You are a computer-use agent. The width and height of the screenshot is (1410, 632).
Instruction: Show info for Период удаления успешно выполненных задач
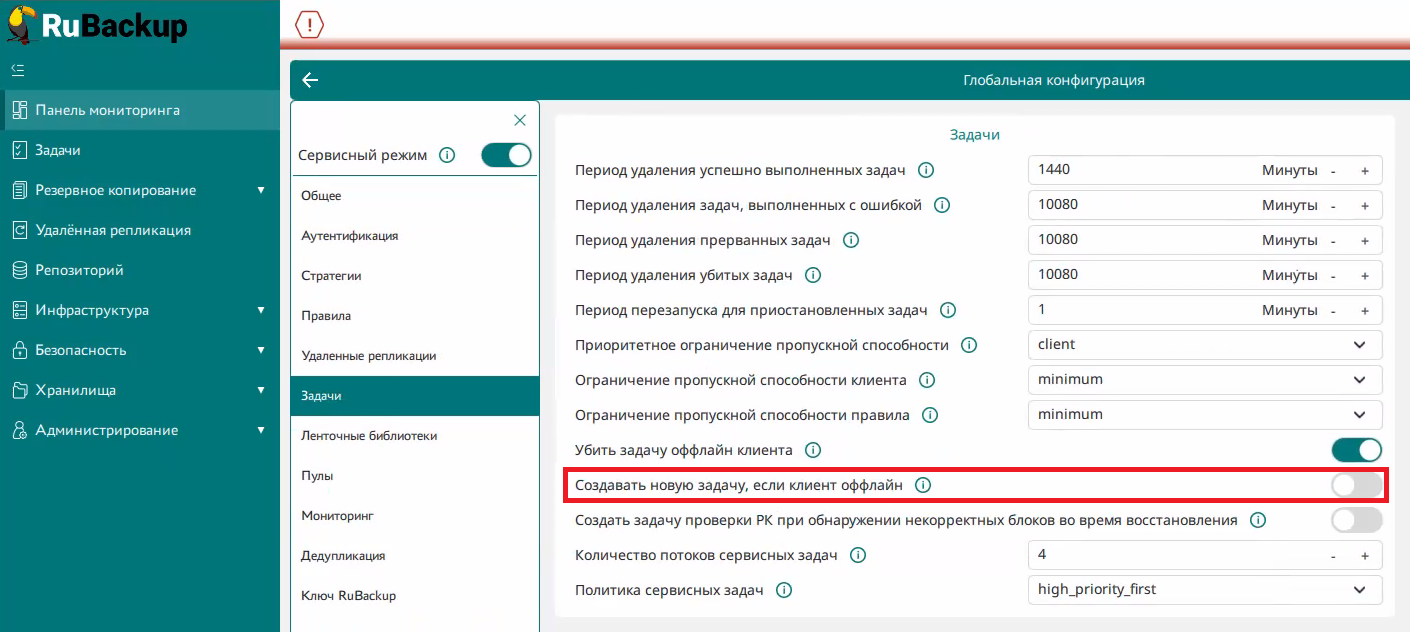pyautogui.click(x=926, y=170)
